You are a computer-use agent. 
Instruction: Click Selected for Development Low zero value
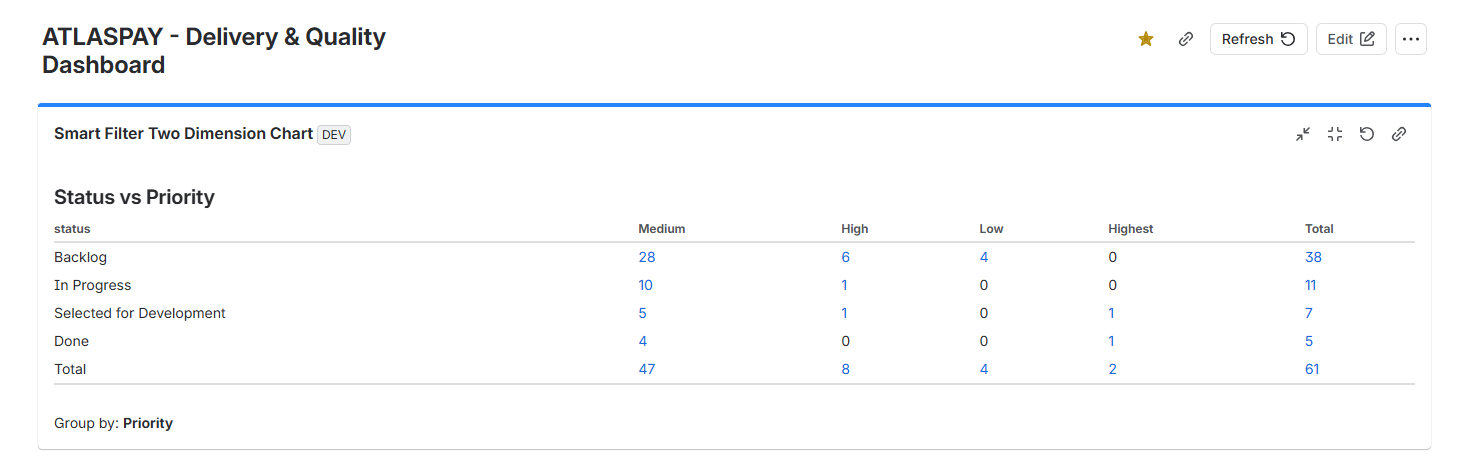click(x=984, y=313)
